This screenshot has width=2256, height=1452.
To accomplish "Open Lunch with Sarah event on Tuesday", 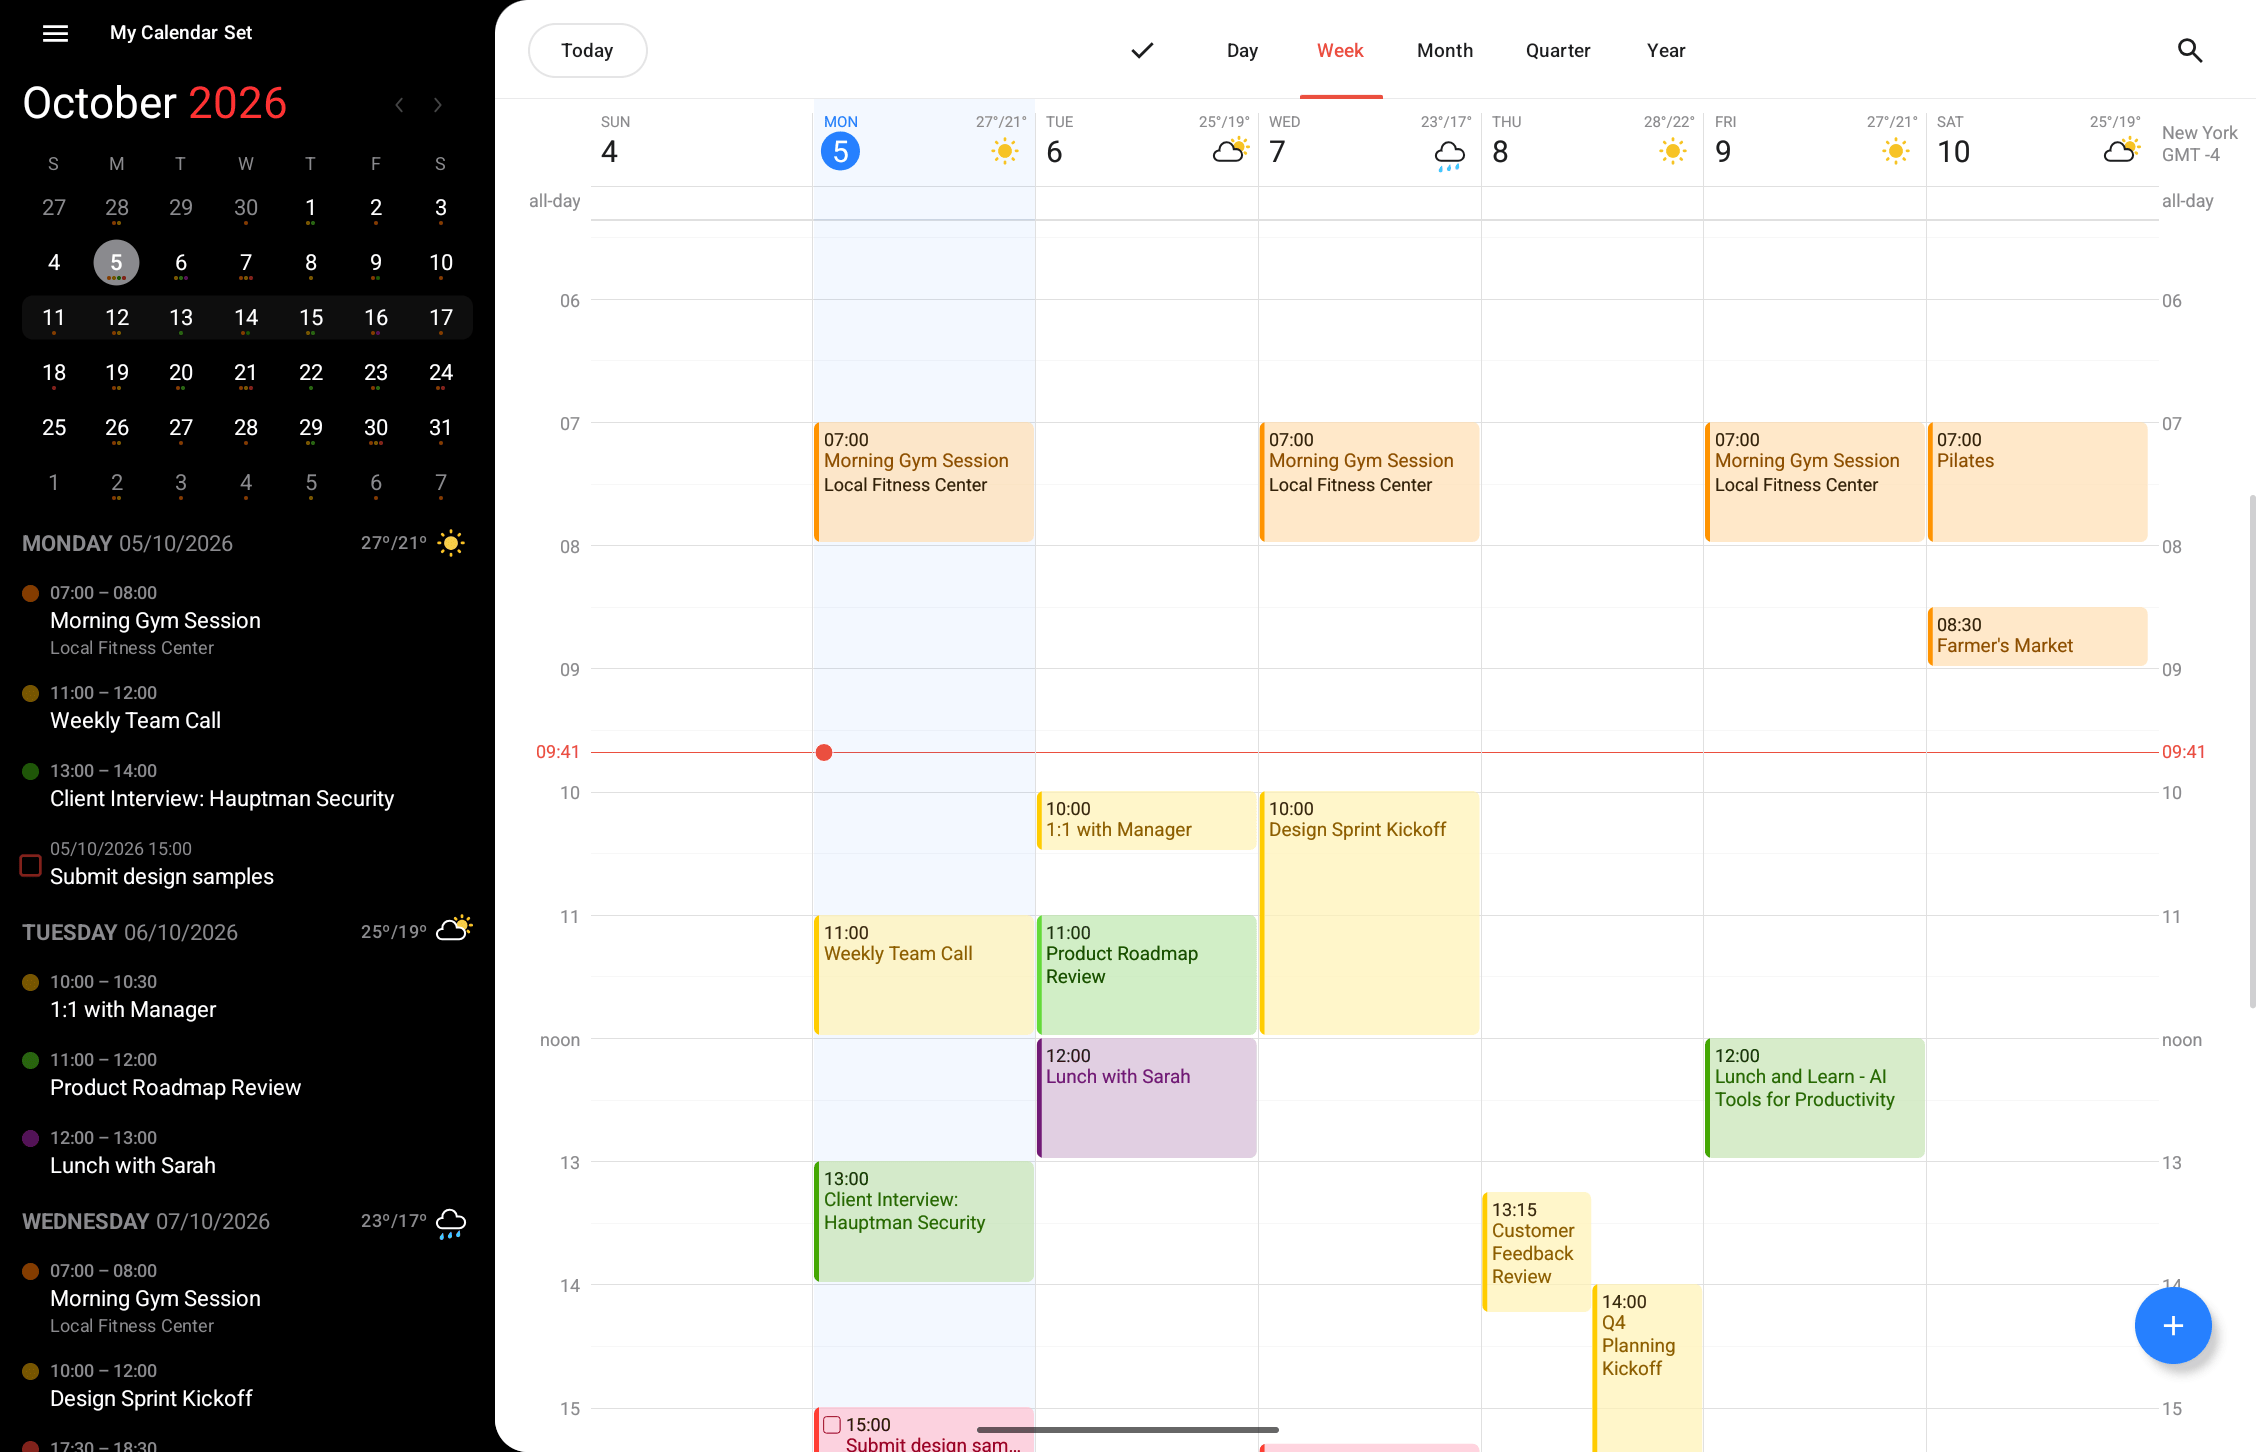I will (1147, 1097).
